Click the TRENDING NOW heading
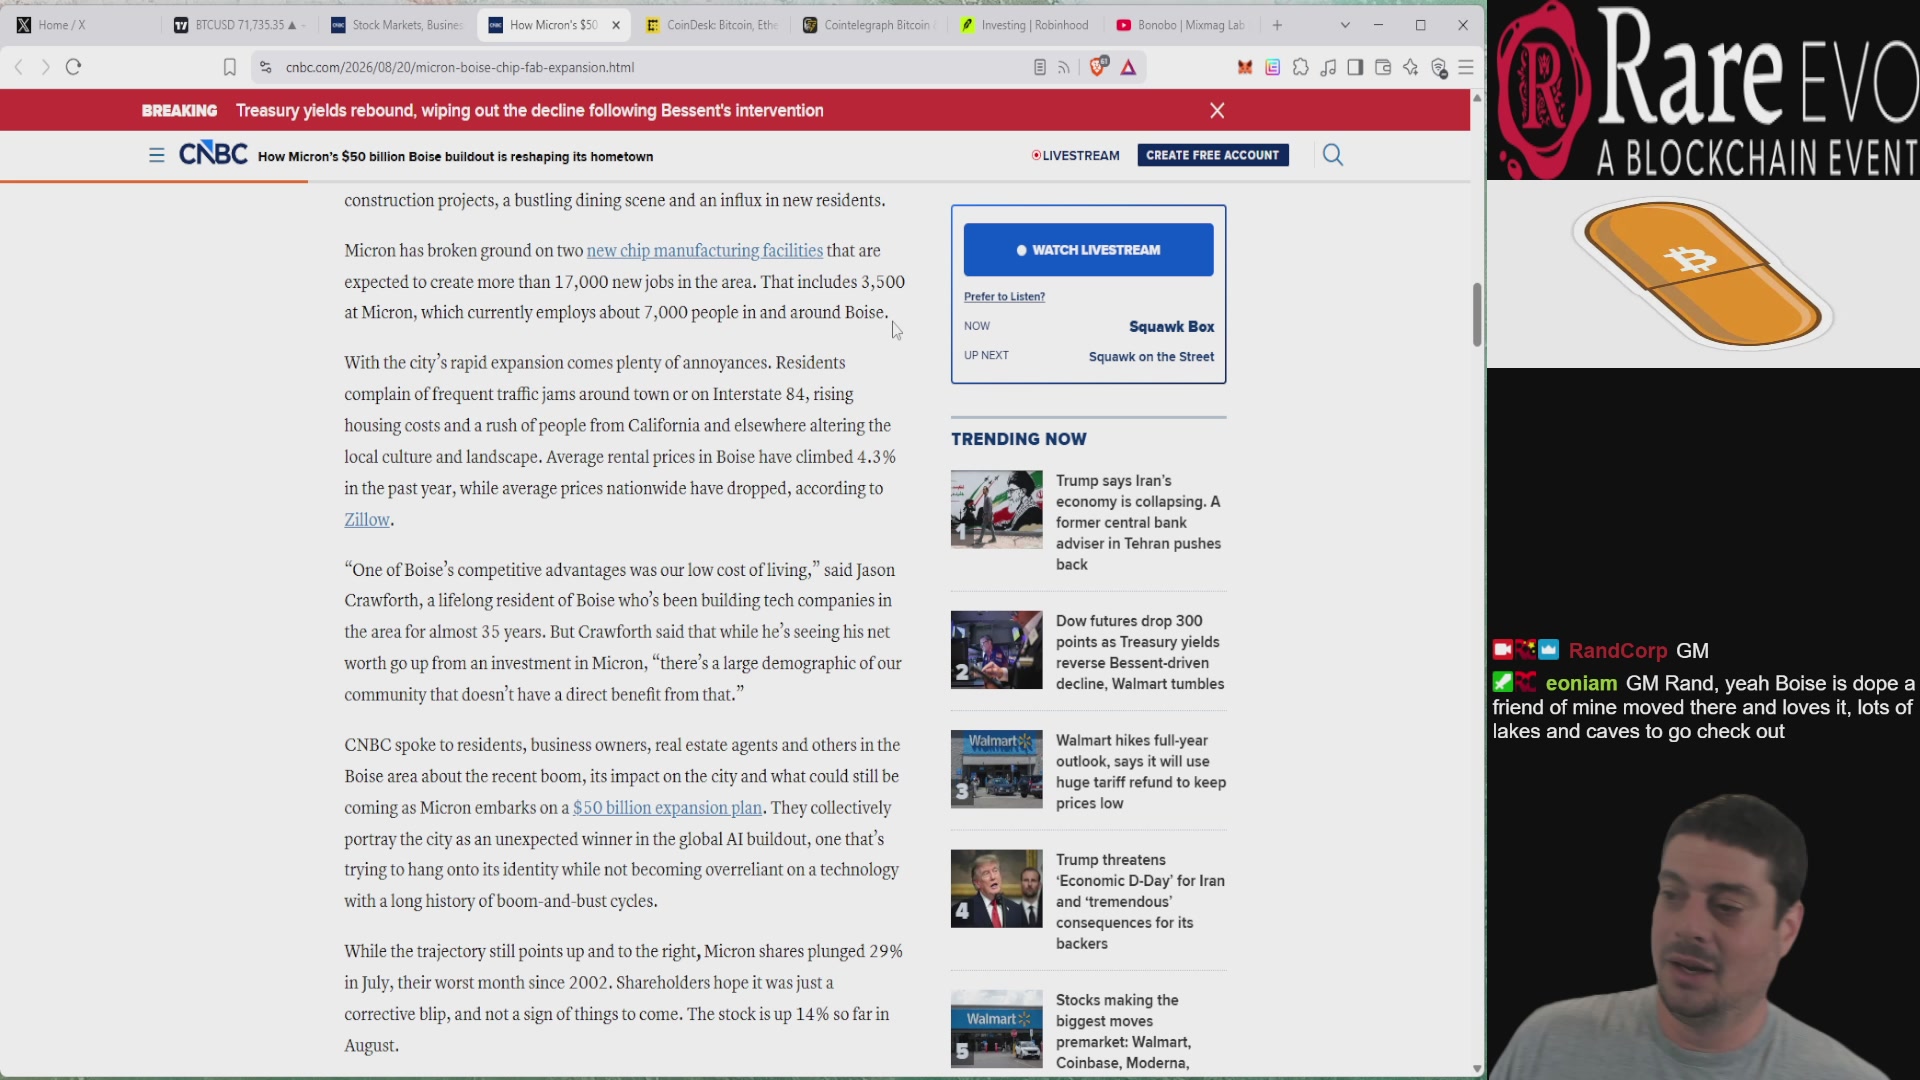The width and height of the screenshot is (1920, 1080). (x=1018, y=439)
